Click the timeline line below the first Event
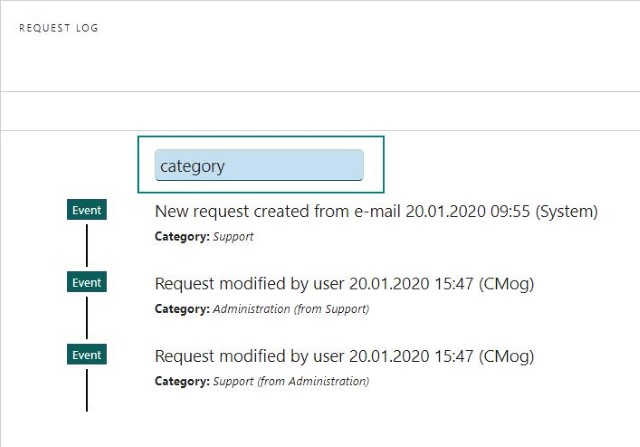 click(87, 245)
